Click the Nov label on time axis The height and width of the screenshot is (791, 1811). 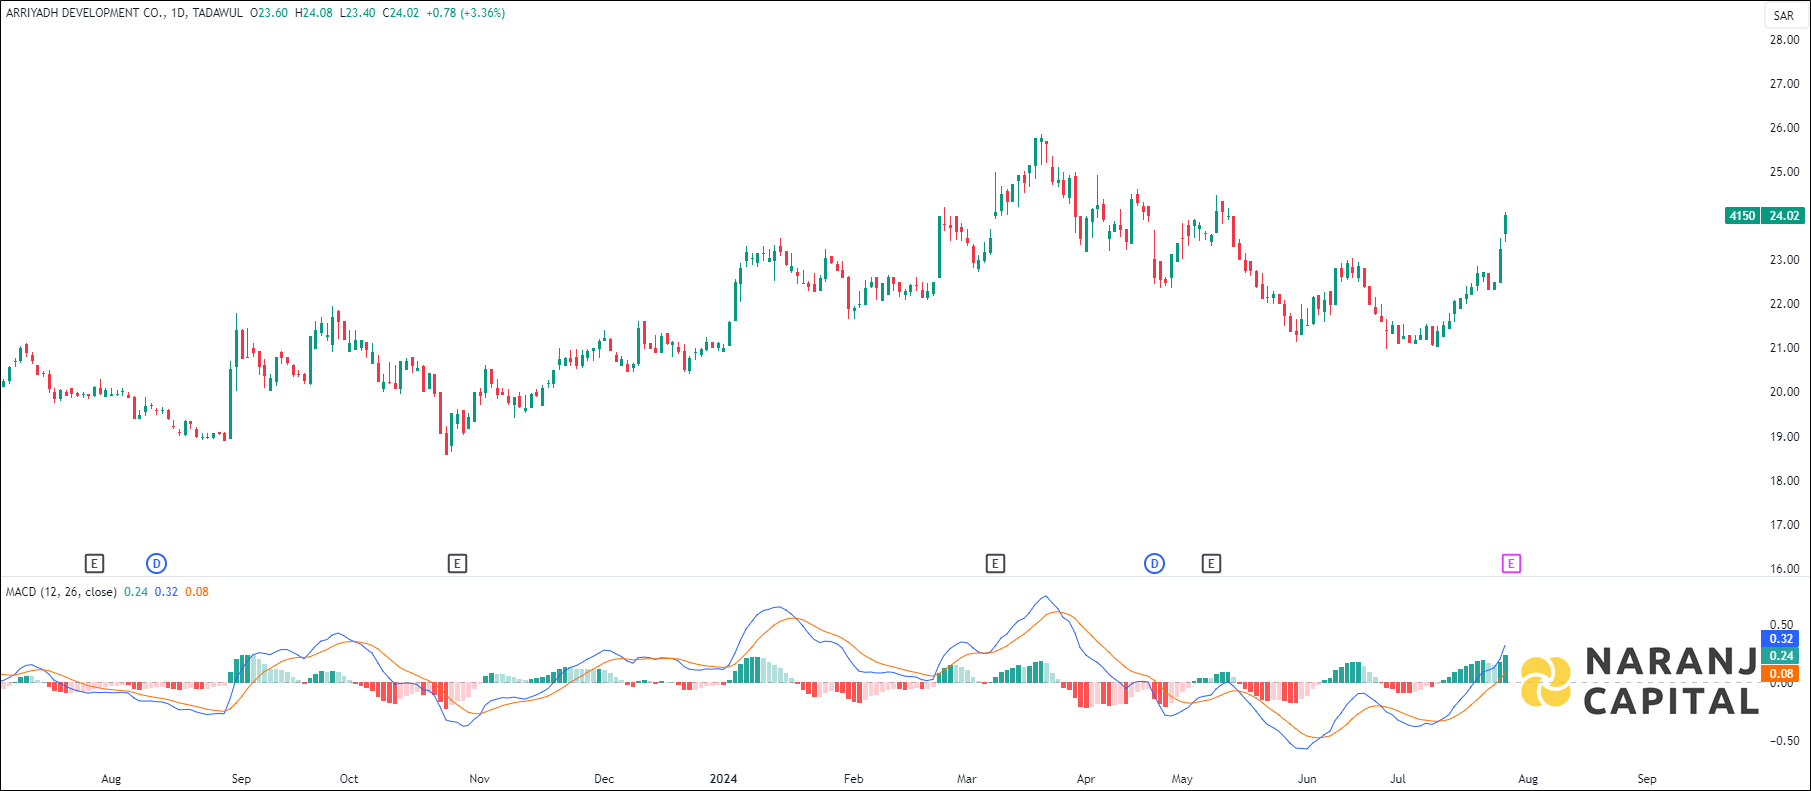[x=480, y=779]
